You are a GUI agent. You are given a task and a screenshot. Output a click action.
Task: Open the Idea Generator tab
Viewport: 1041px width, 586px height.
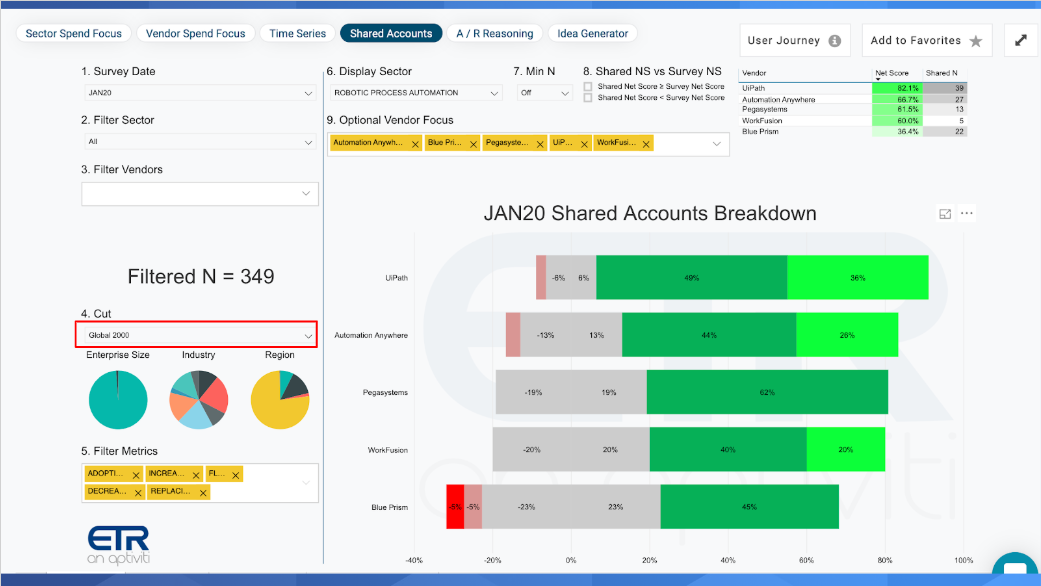(592, 33)
